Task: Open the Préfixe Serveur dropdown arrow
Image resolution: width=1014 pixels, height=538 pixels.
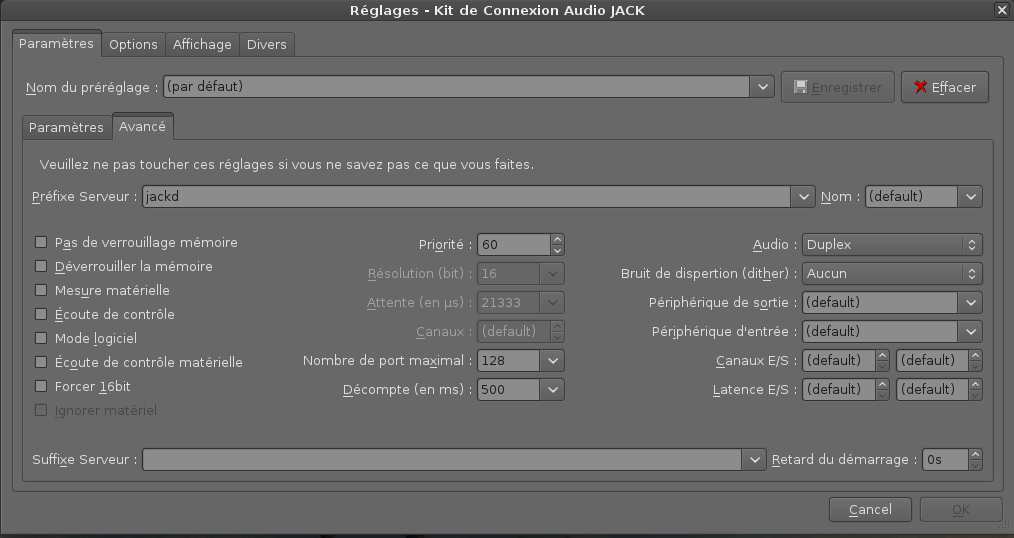Action: [803, 197]
